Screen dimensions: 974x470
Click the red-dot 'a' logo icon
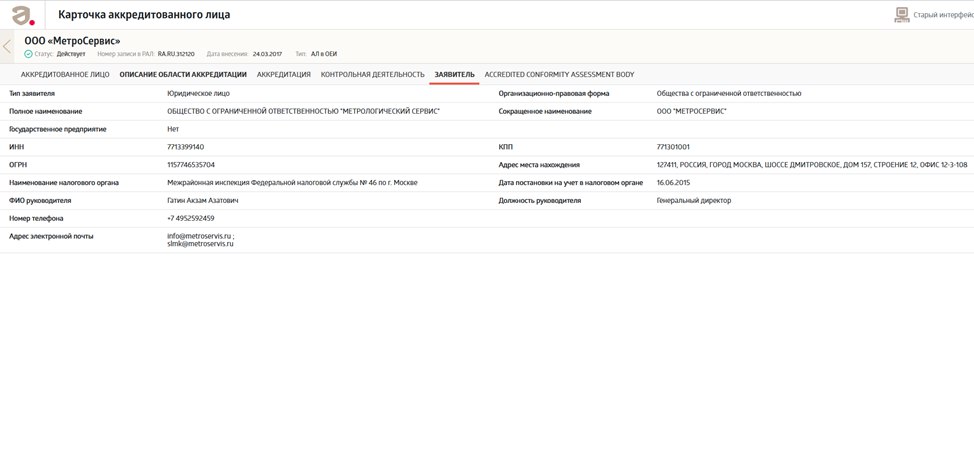23,15
